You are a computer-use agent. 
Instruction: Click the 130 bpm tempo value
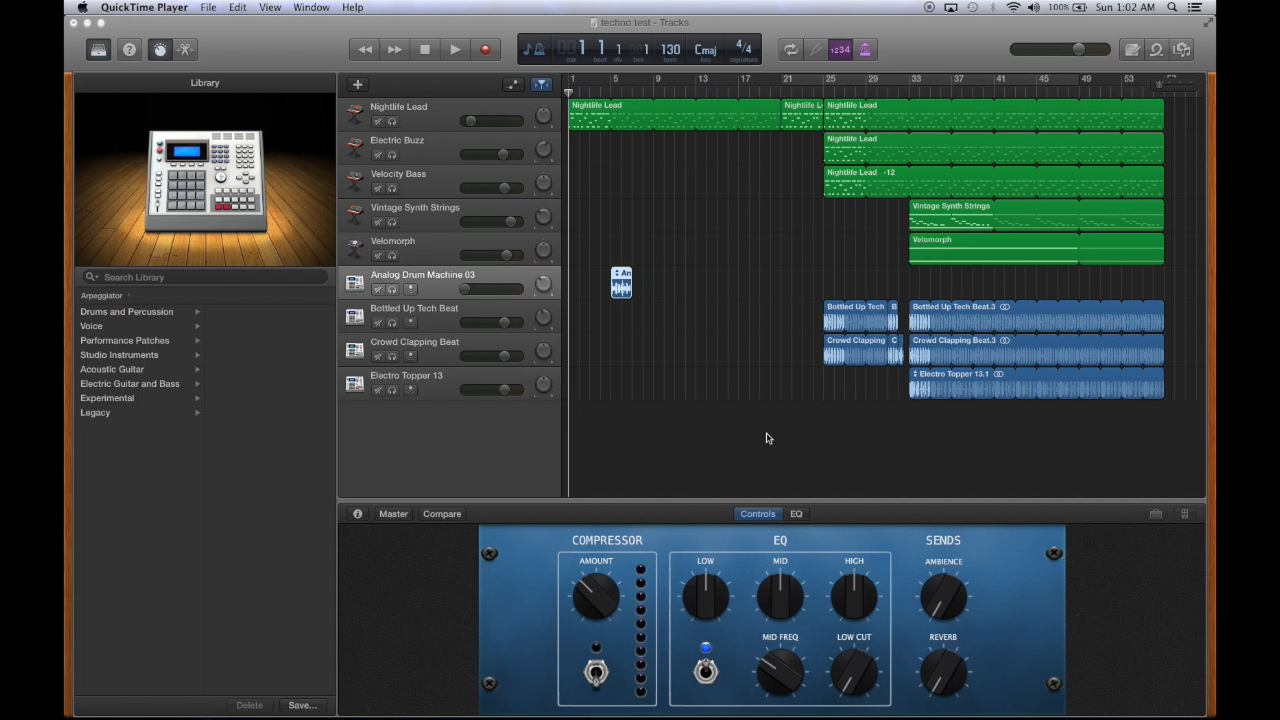click(670, 49)
